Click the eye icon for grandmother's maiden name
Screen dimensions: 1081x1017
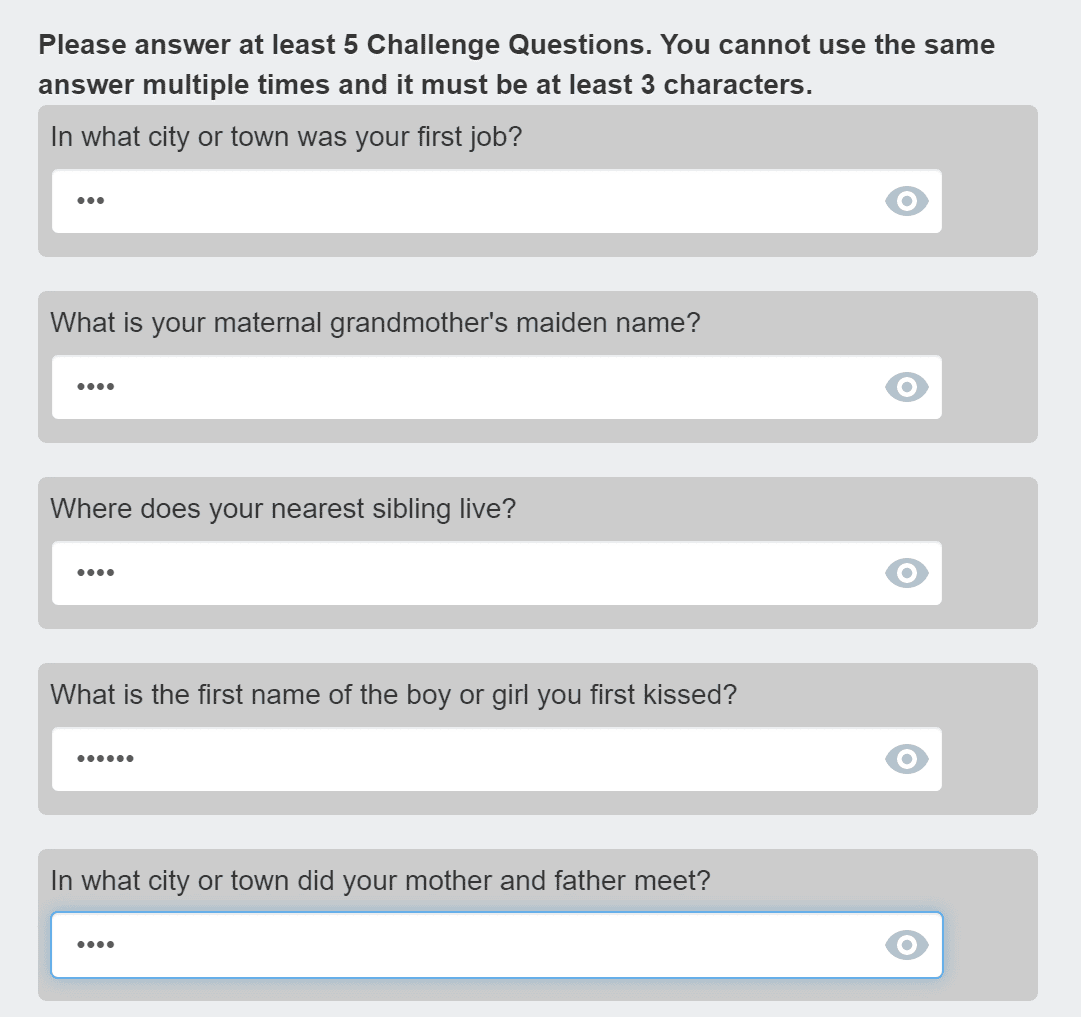[906, 387]
